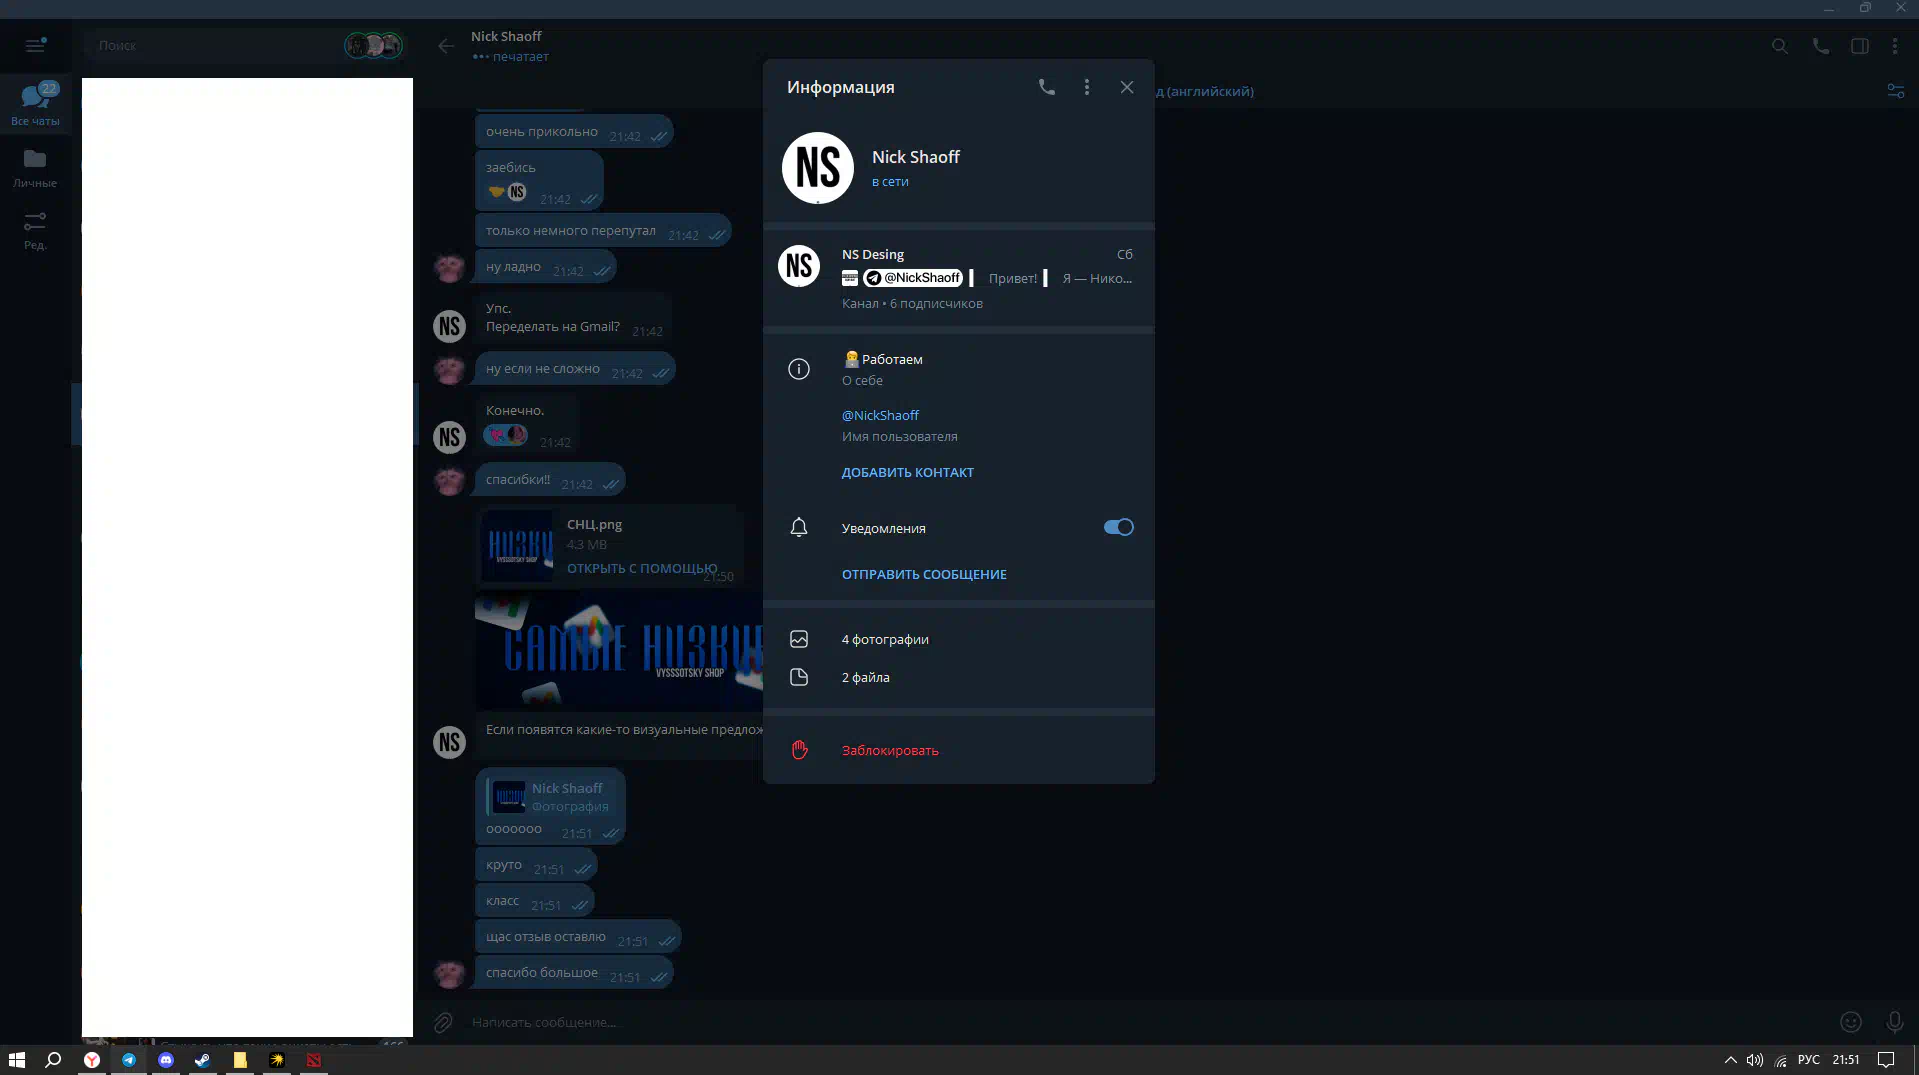
Task: Open the 4 фотографии shared media
Action: pyautogui.click(x=885, y=639)
